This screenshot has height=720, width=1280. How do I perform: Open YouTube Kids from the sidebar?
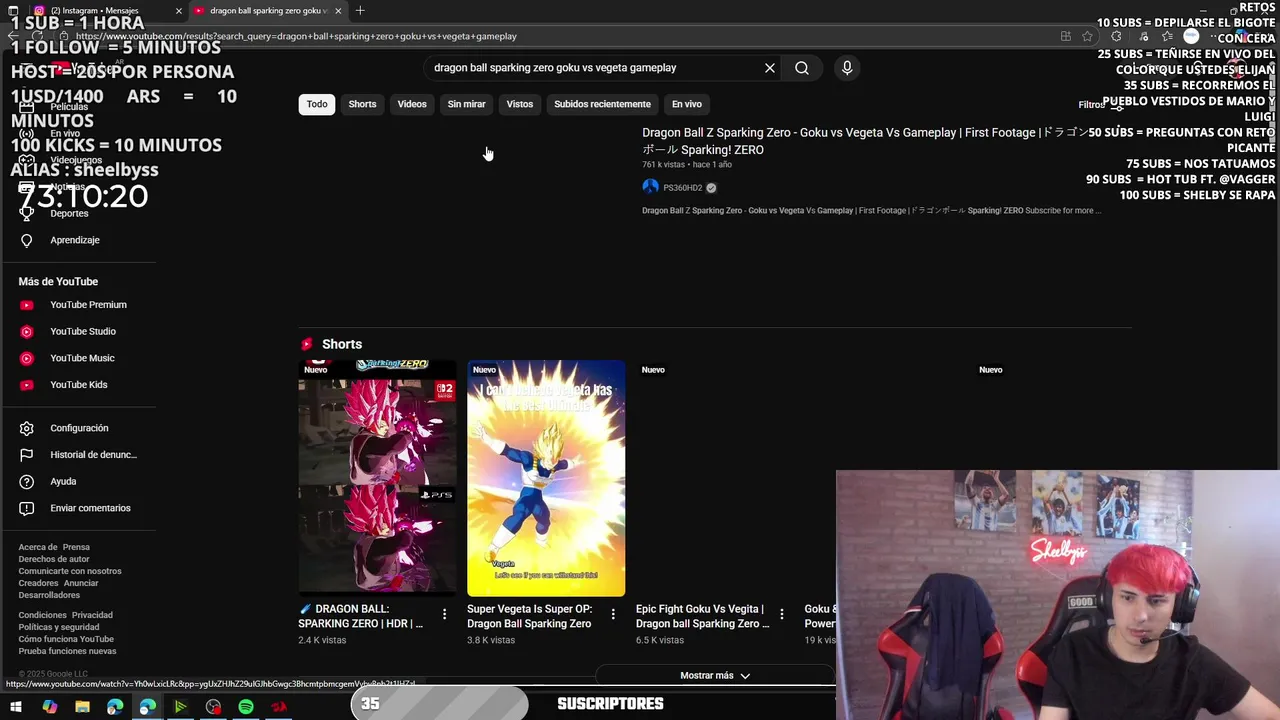point(78,385)
